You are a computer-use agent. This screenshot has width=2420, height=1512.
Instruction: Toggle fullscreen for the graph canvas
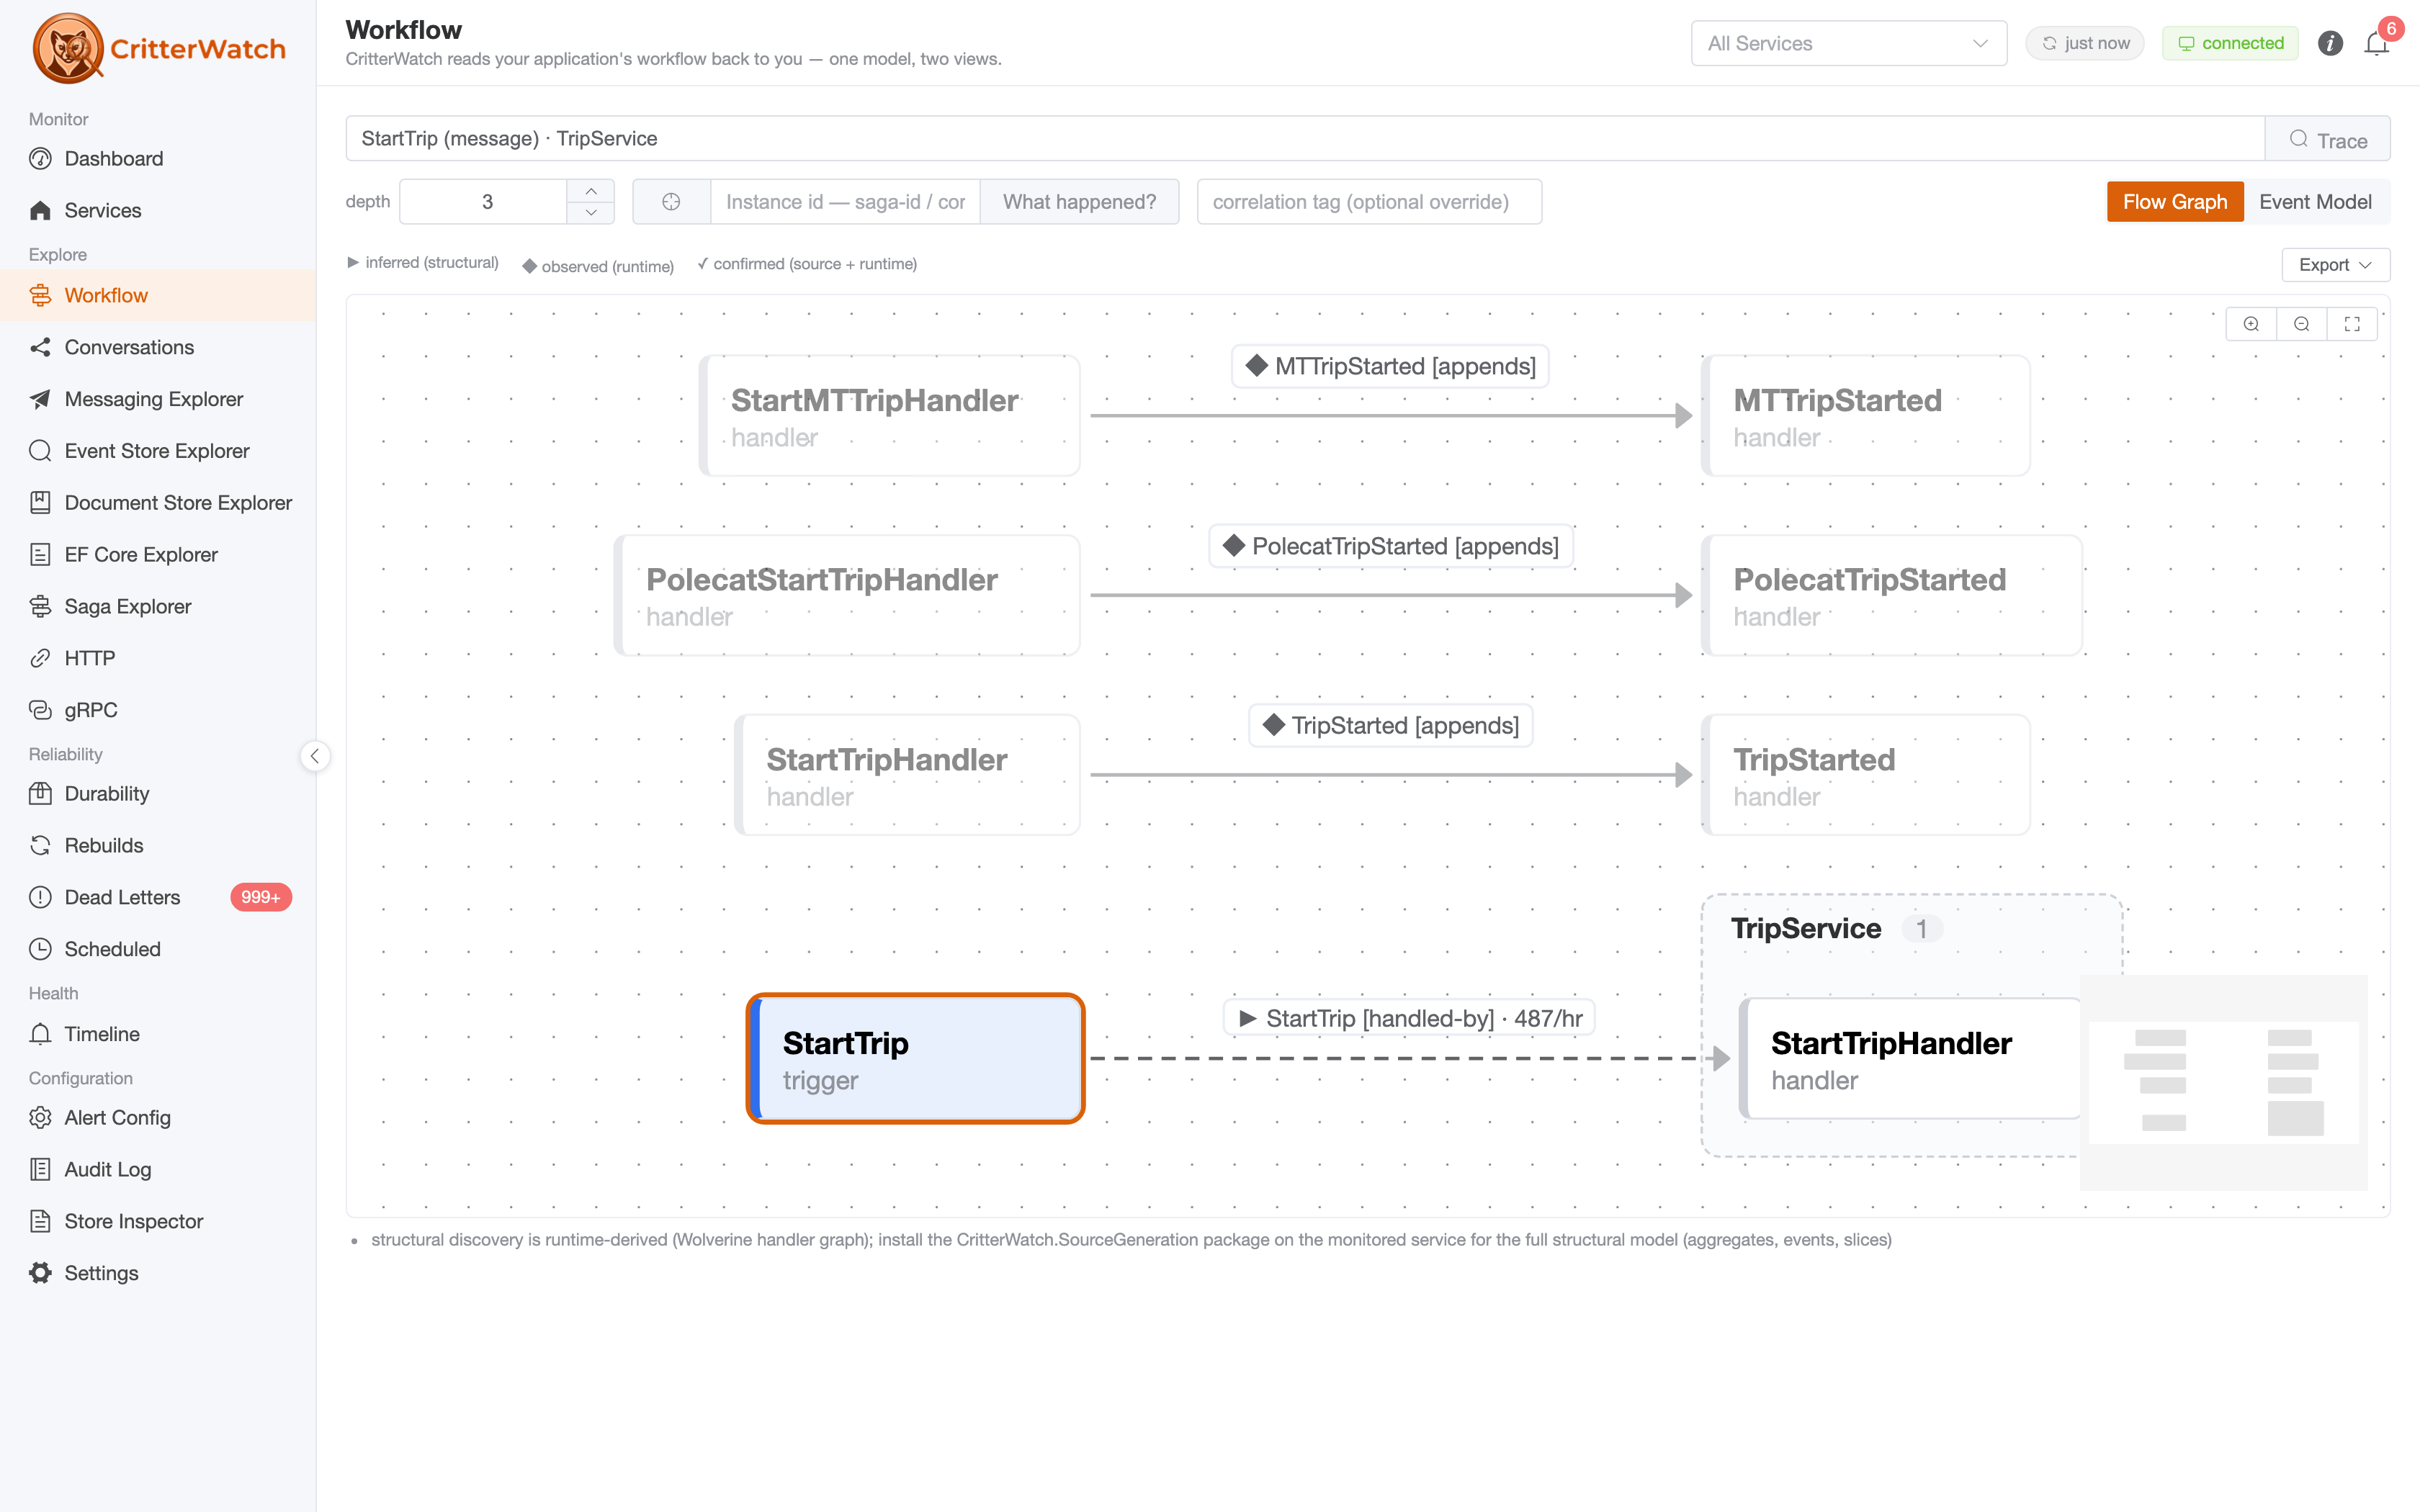(x=2352, y=324)
